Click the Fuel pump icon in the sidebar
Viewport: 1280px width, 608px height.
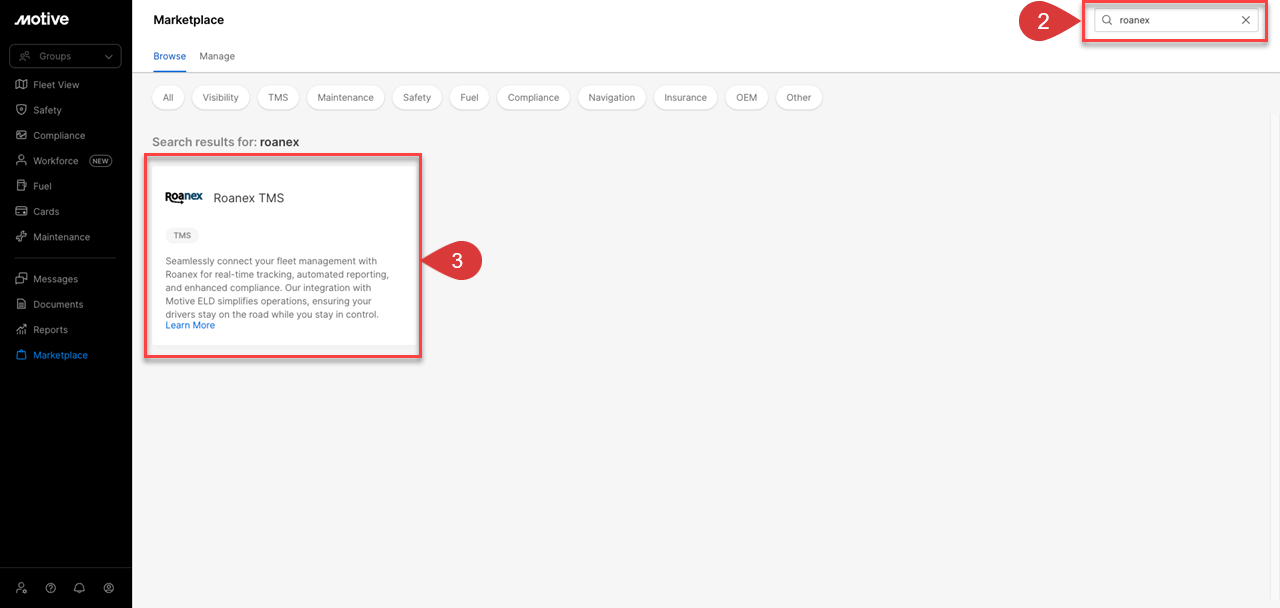click(x=21, y=186)
